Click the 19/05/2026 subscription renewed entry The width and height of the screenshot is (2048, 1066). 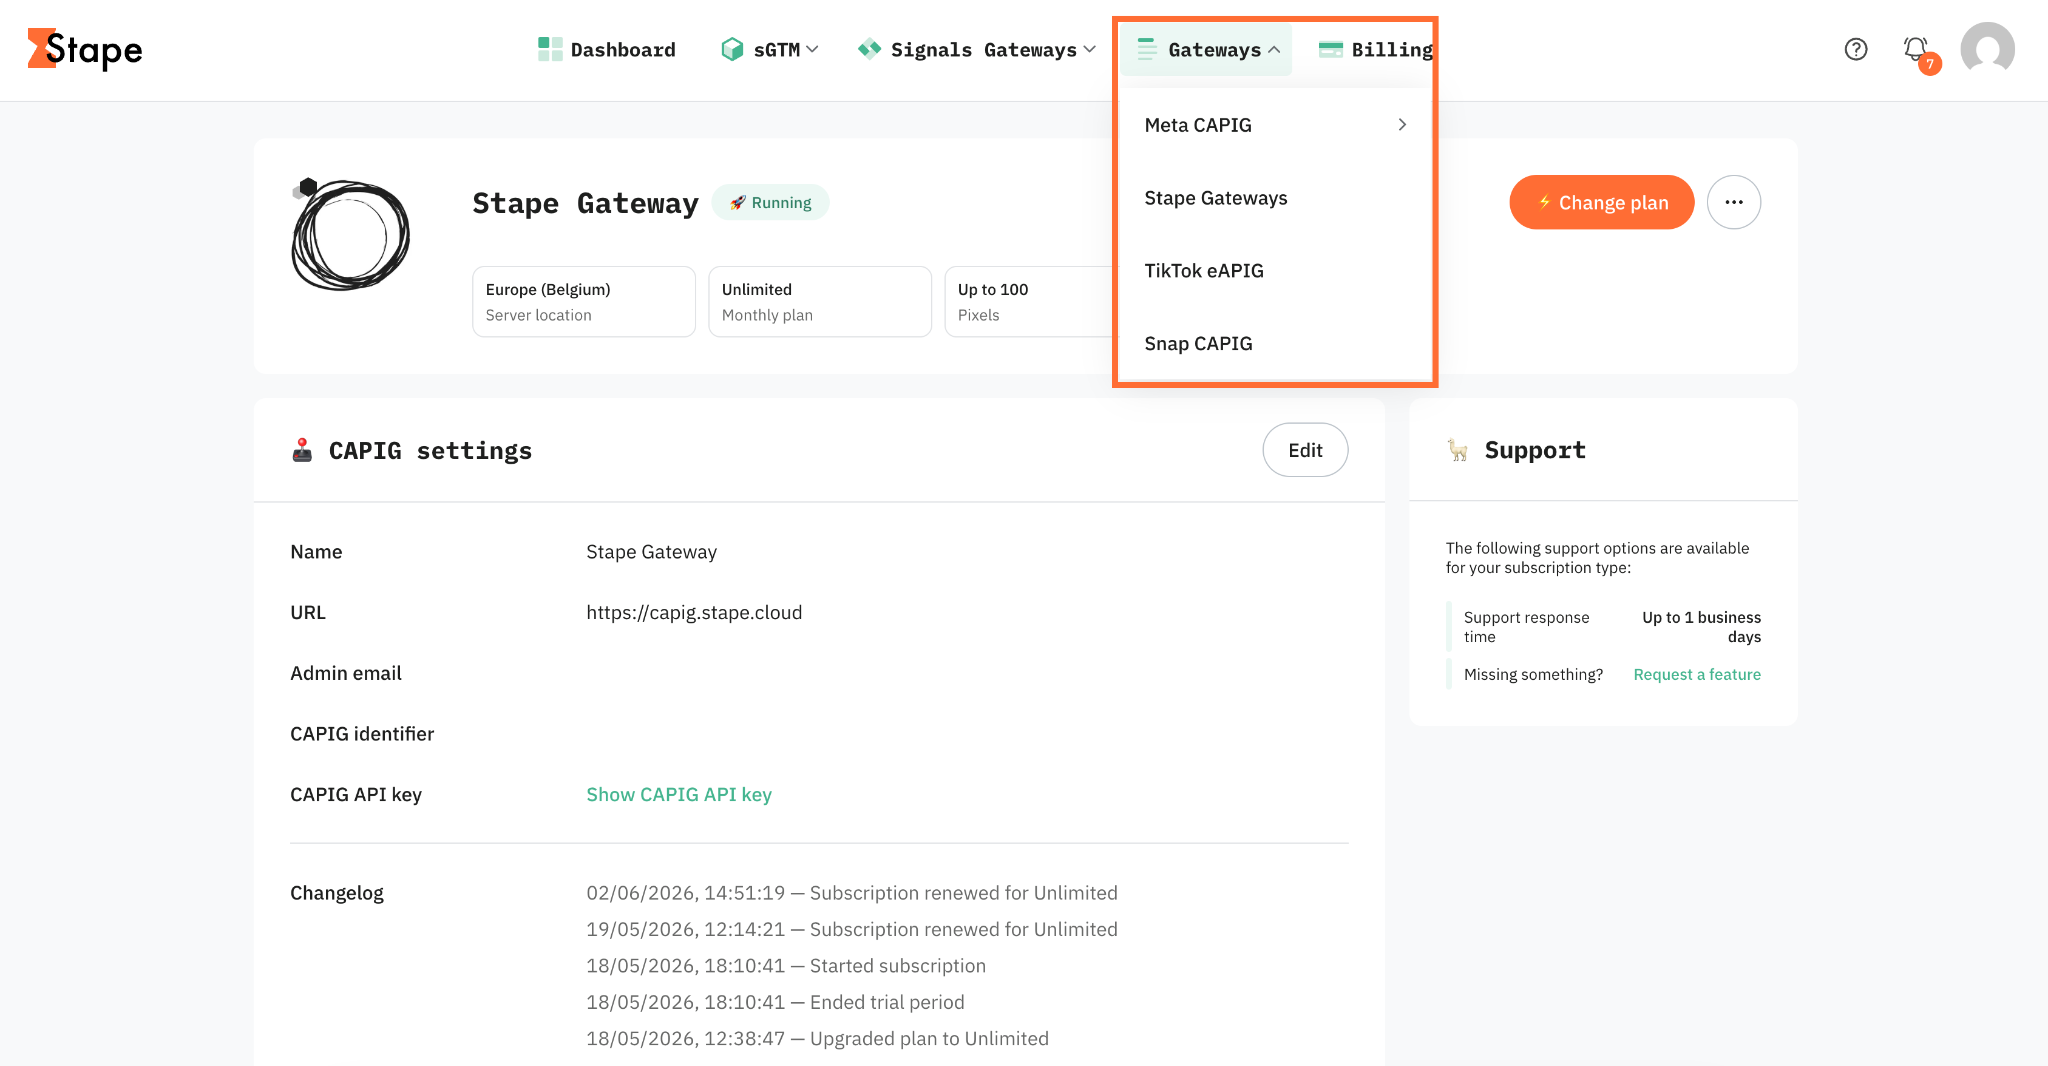point(852,929)
